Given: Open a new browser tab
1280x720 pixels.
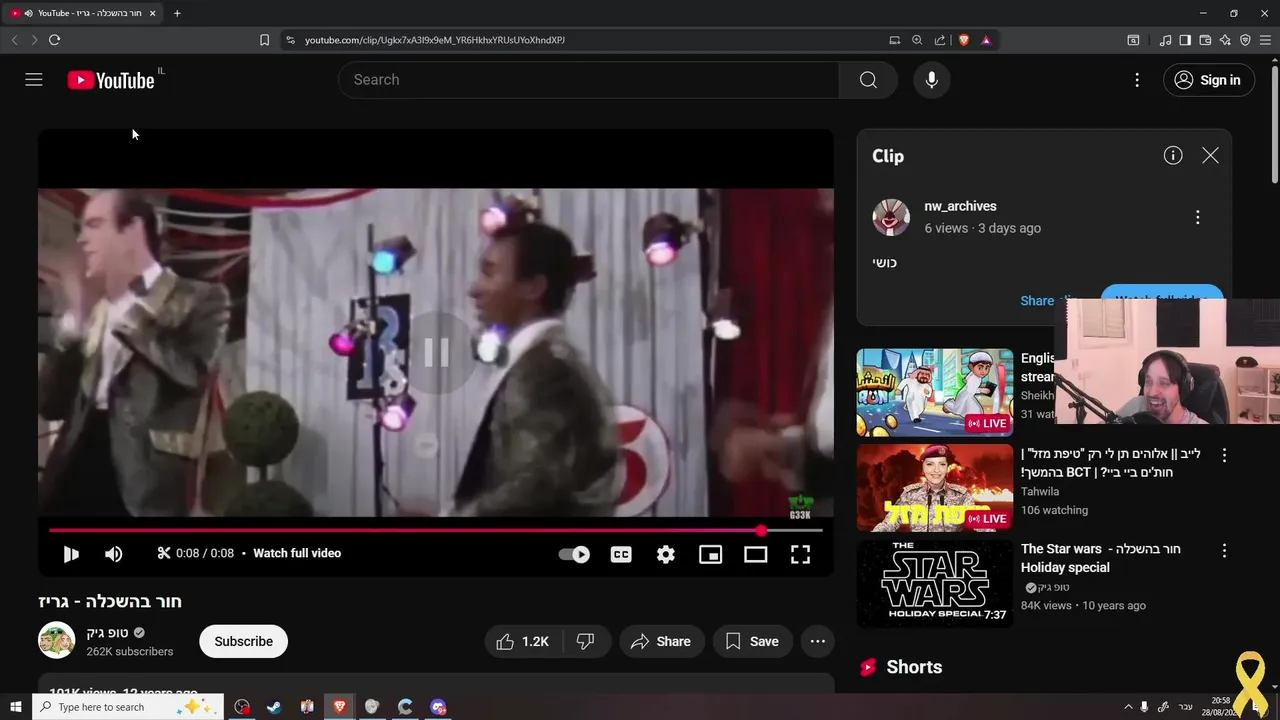Looking at the screenshot, I should coord(177,13).
